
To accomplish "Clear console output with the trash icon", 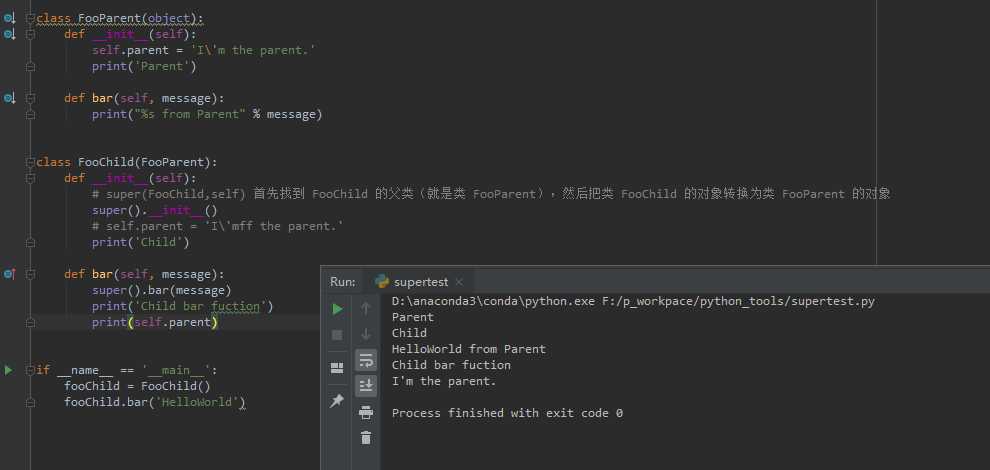I will (366, 437).
